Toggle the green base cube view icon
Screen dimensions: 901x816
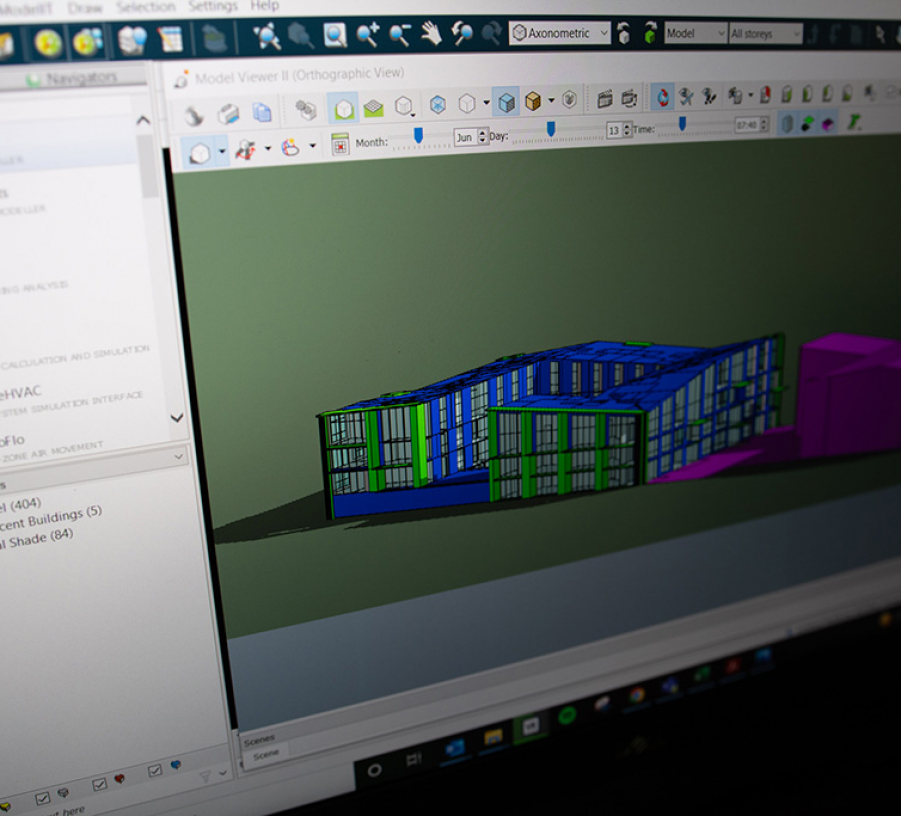[344, 108]
